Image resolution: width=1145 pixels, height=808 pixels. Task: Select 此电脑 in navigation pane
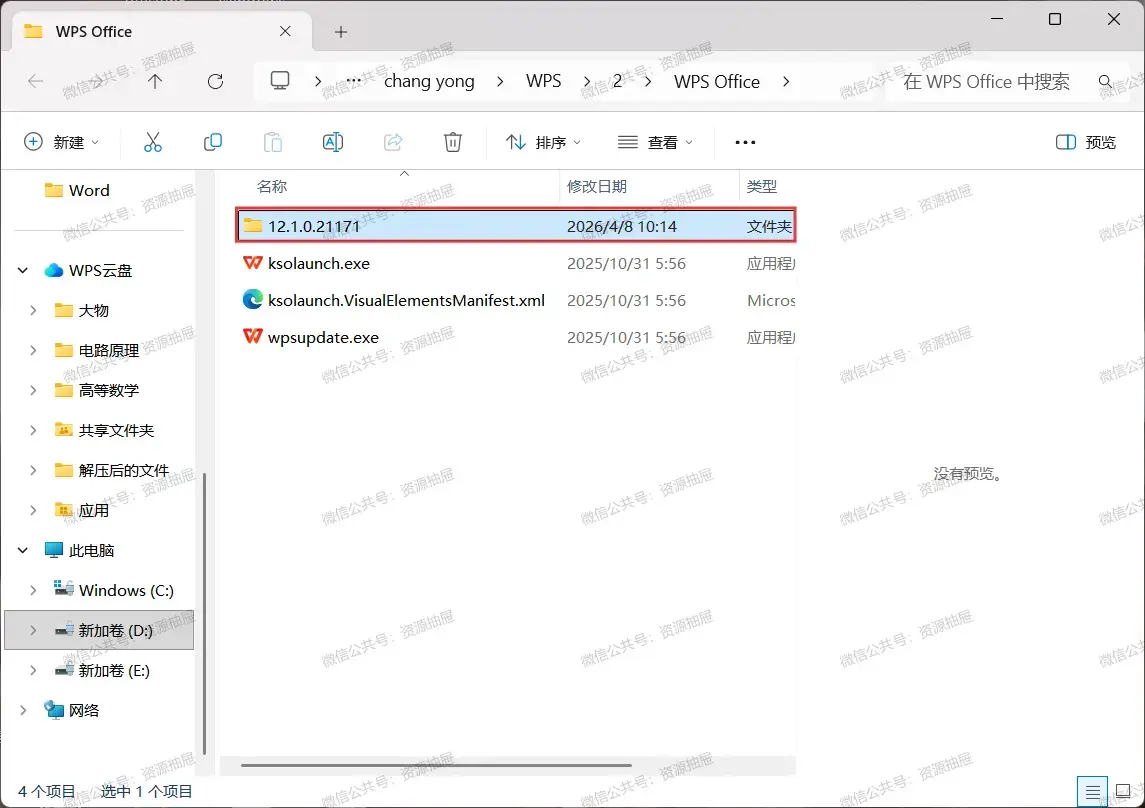point(91,550)
